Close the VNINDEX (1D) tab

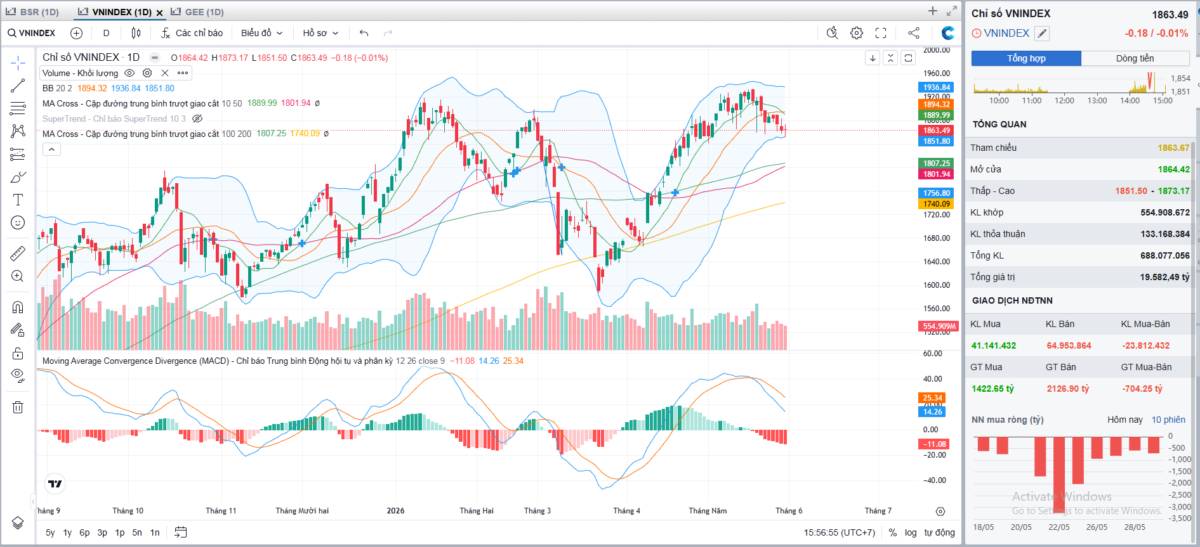coord(159,12)
